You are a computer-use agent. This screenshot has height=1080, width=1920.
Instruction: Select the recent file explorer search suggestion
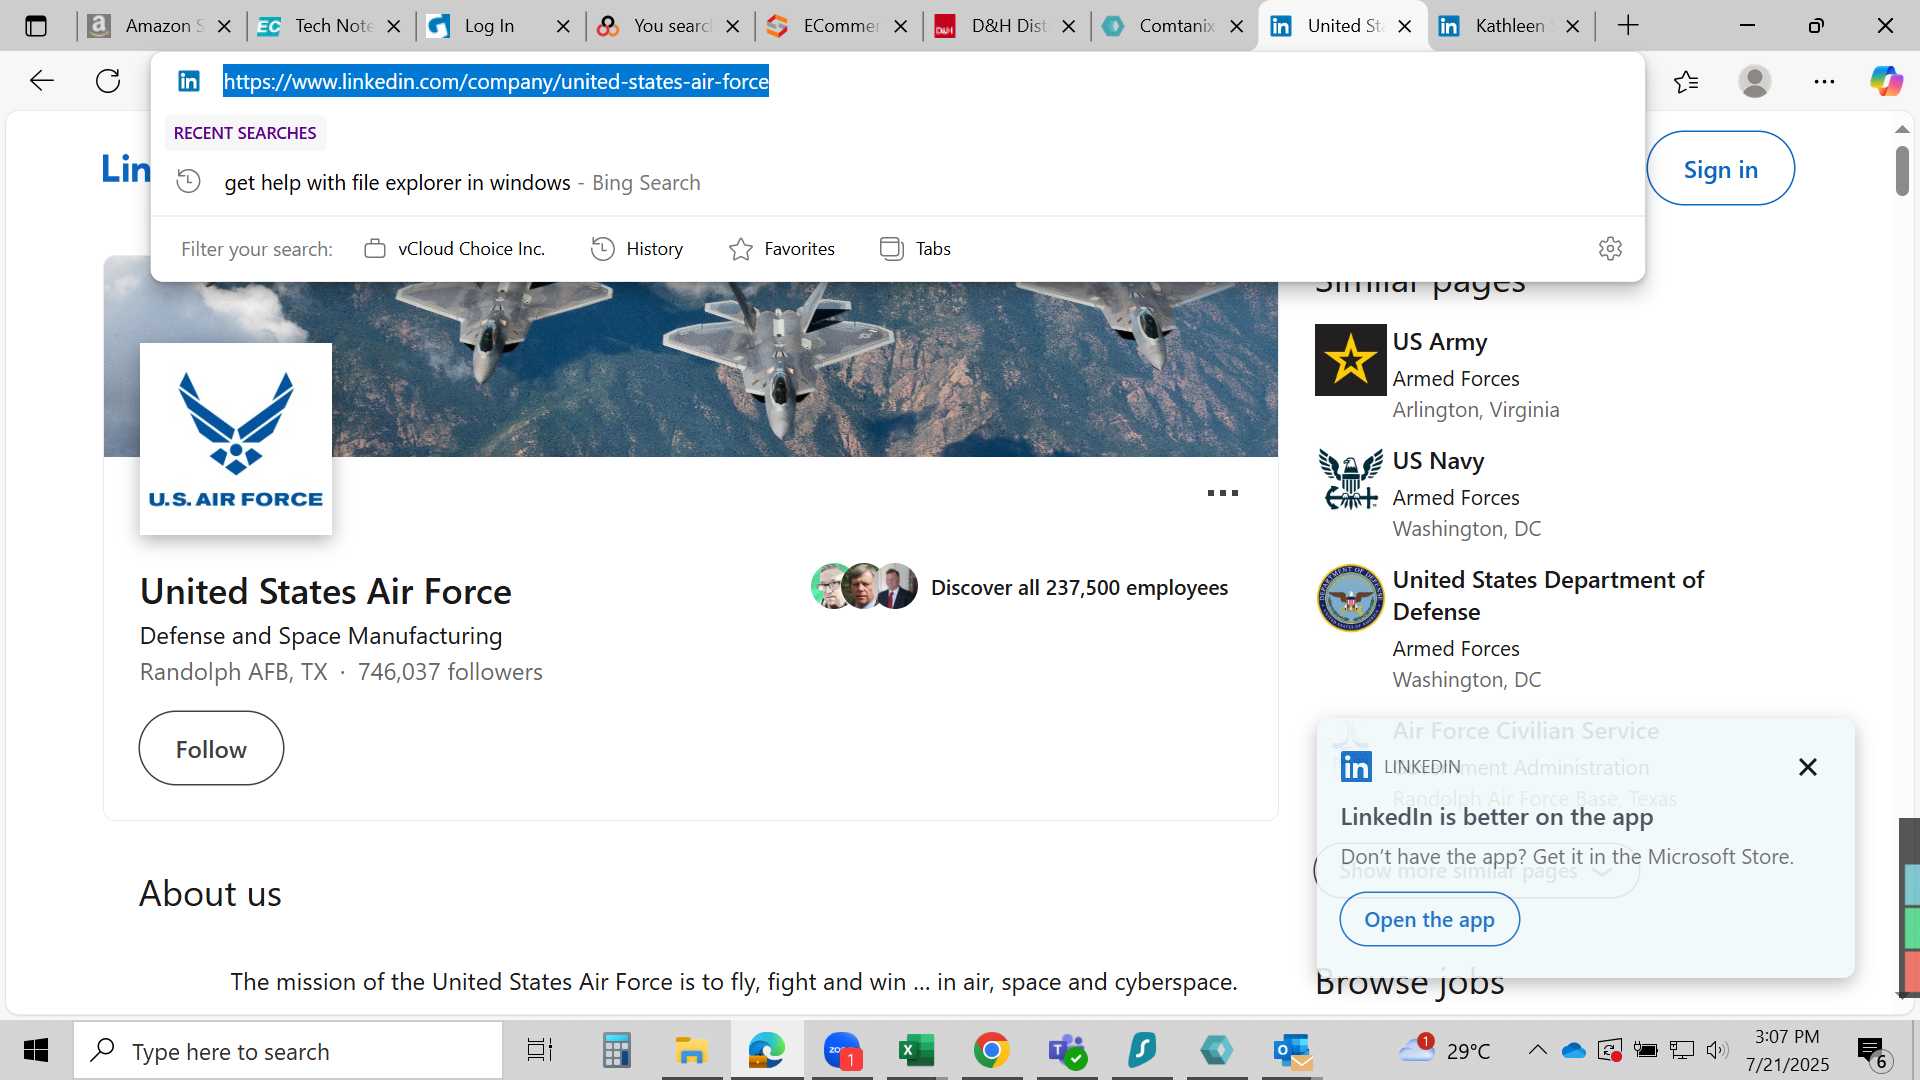[897, 183]
